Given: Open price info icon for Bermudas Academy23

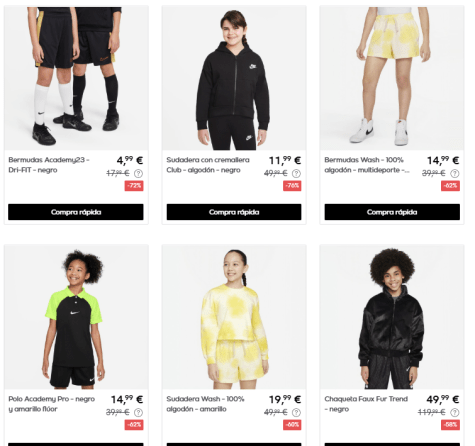Looking at the screenshot, I should pos(138,173).
